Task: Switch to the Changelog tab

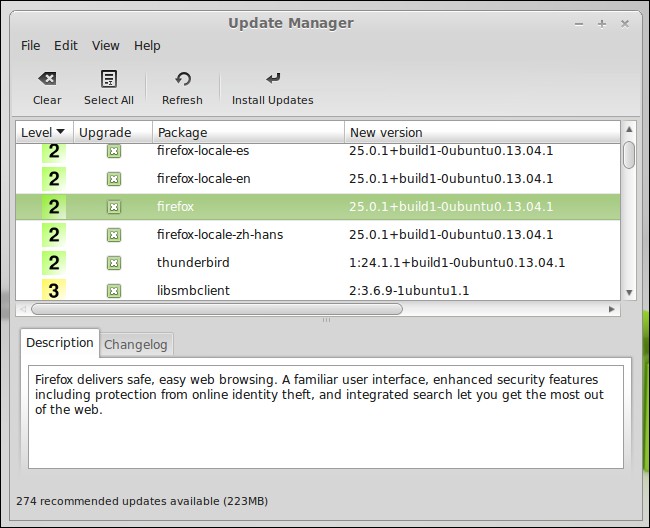Action: point(136,344)
